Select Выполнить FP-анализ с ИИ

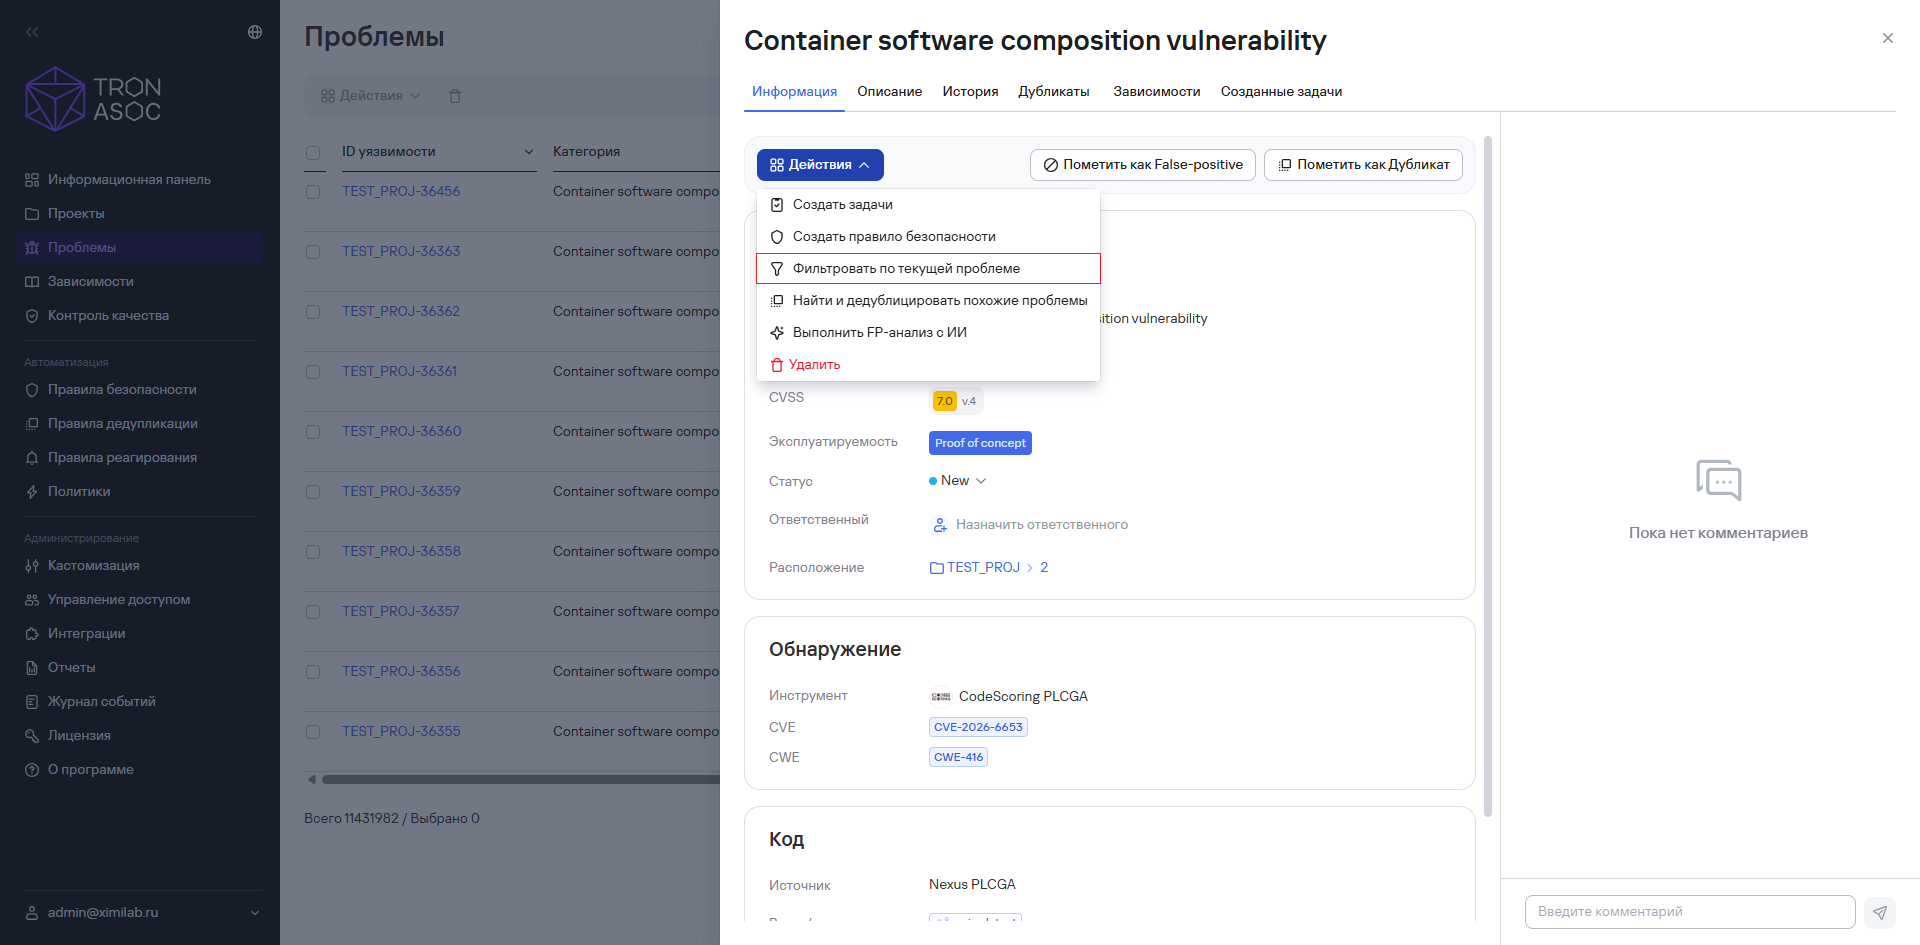pyautogui.click(x=928, y=333)
